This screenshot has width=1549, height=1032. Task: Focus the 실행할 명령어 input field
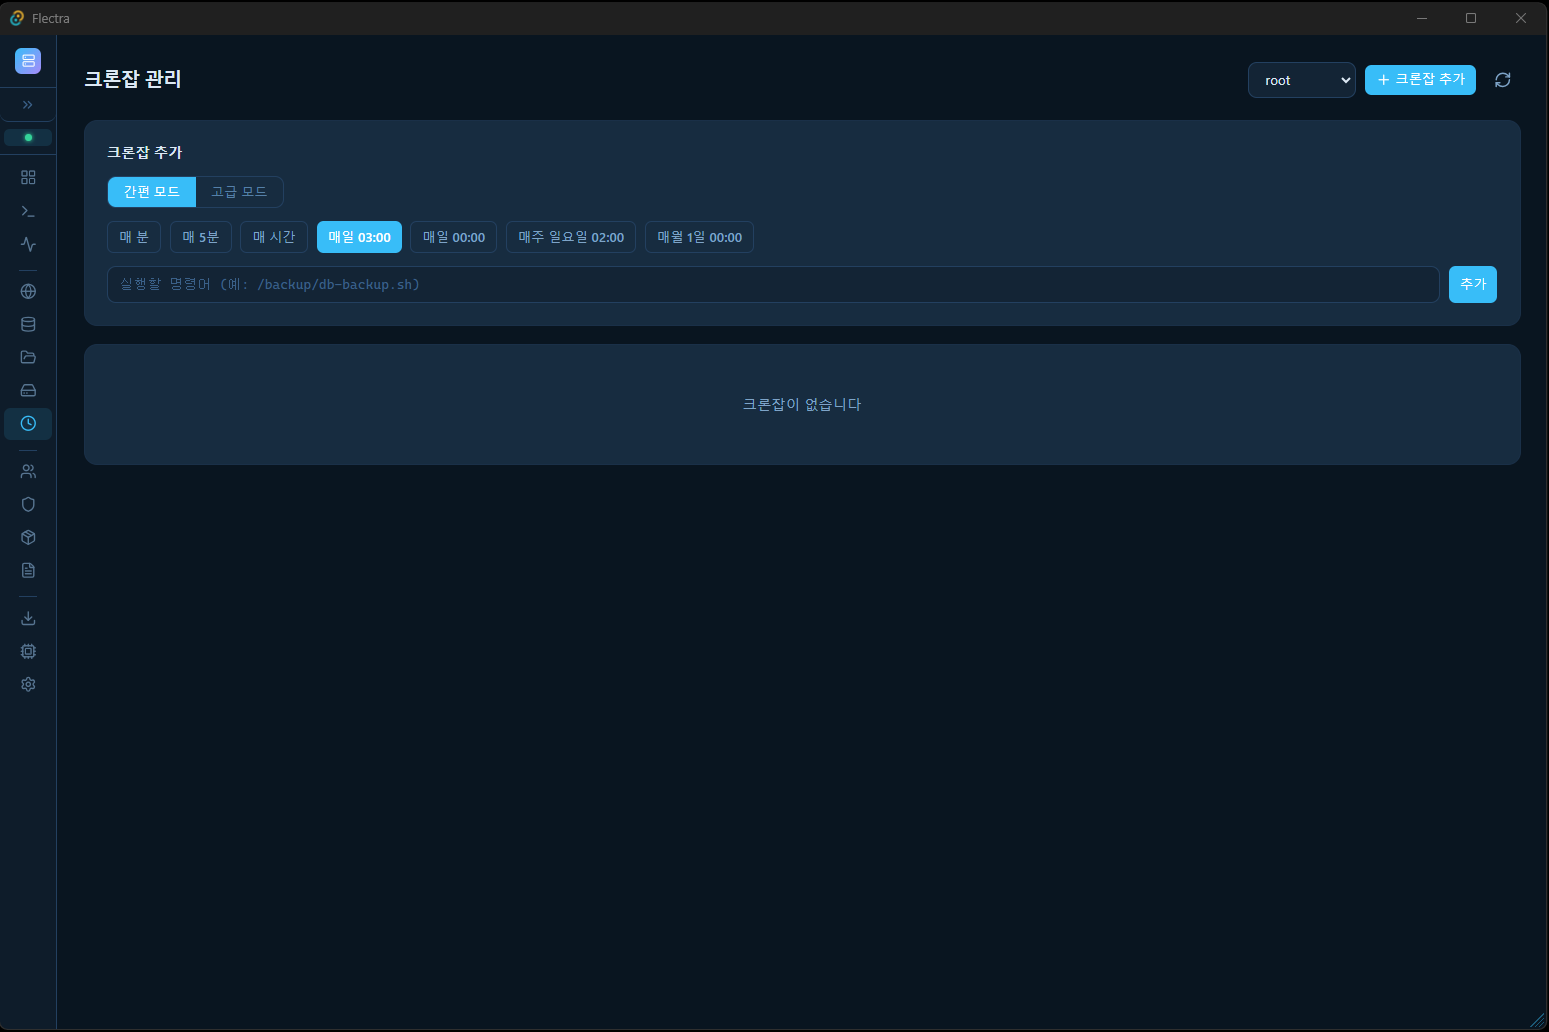(x=772, y=284)
